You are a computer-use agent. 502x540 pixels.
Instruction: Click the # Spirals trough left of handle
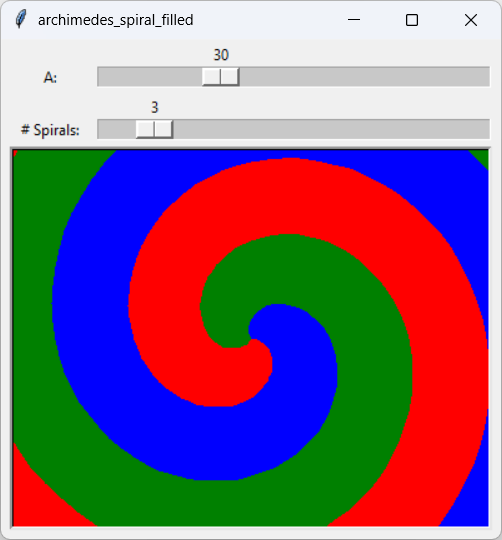click(117, 129)
